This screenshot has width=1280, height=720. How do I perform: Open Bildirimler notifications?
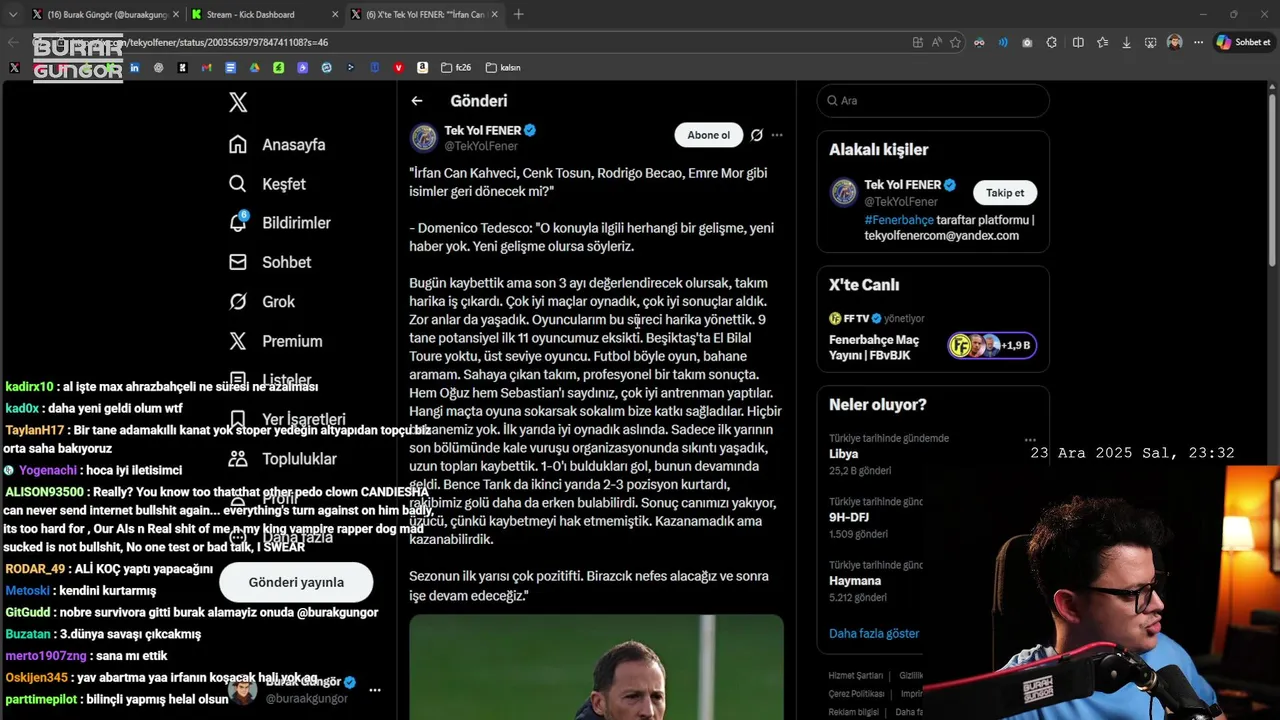tap(279, 223)
